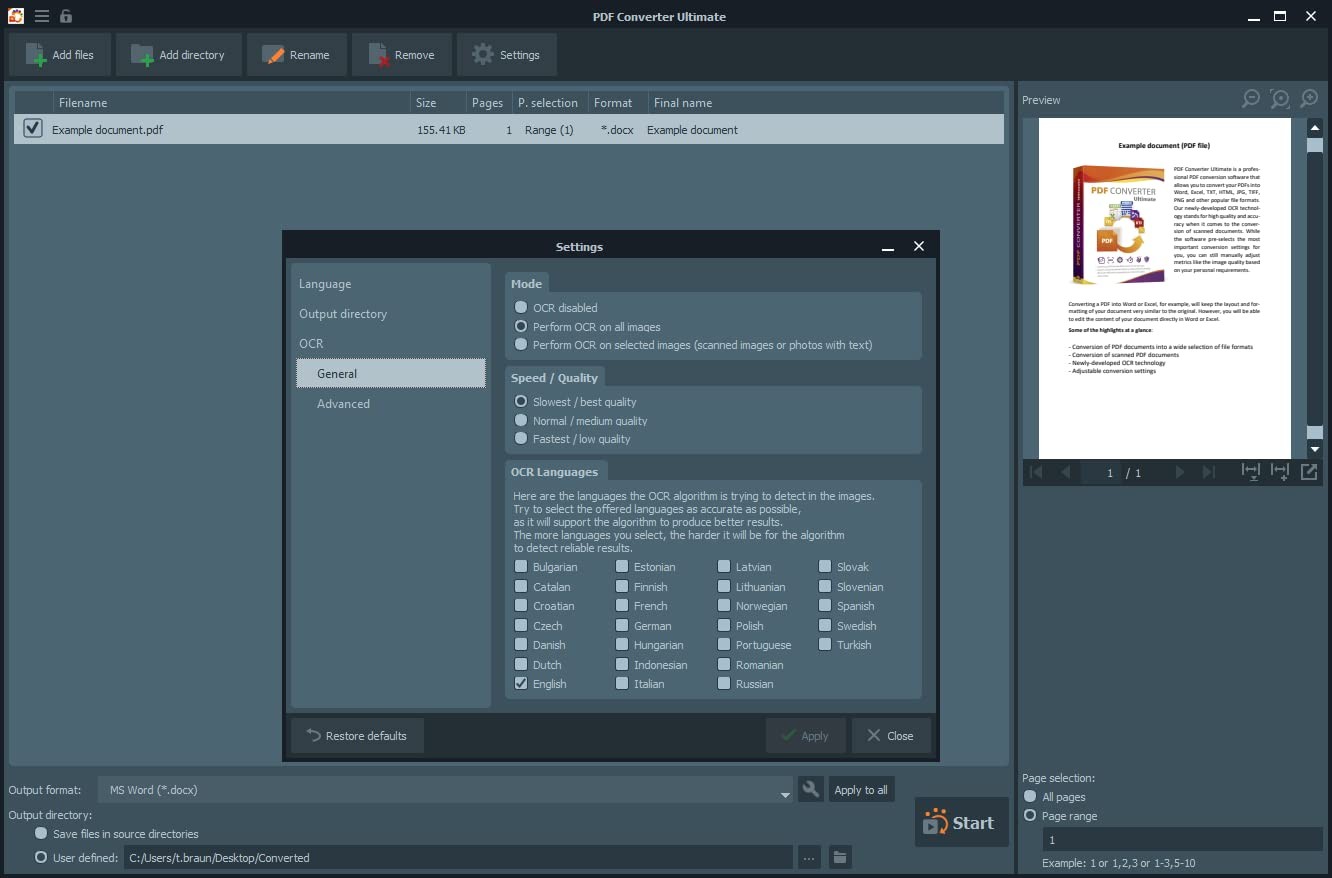The image size is (1332, 878).
Task: Click the Apply button in Settings
Action: (x=806, y=736)
